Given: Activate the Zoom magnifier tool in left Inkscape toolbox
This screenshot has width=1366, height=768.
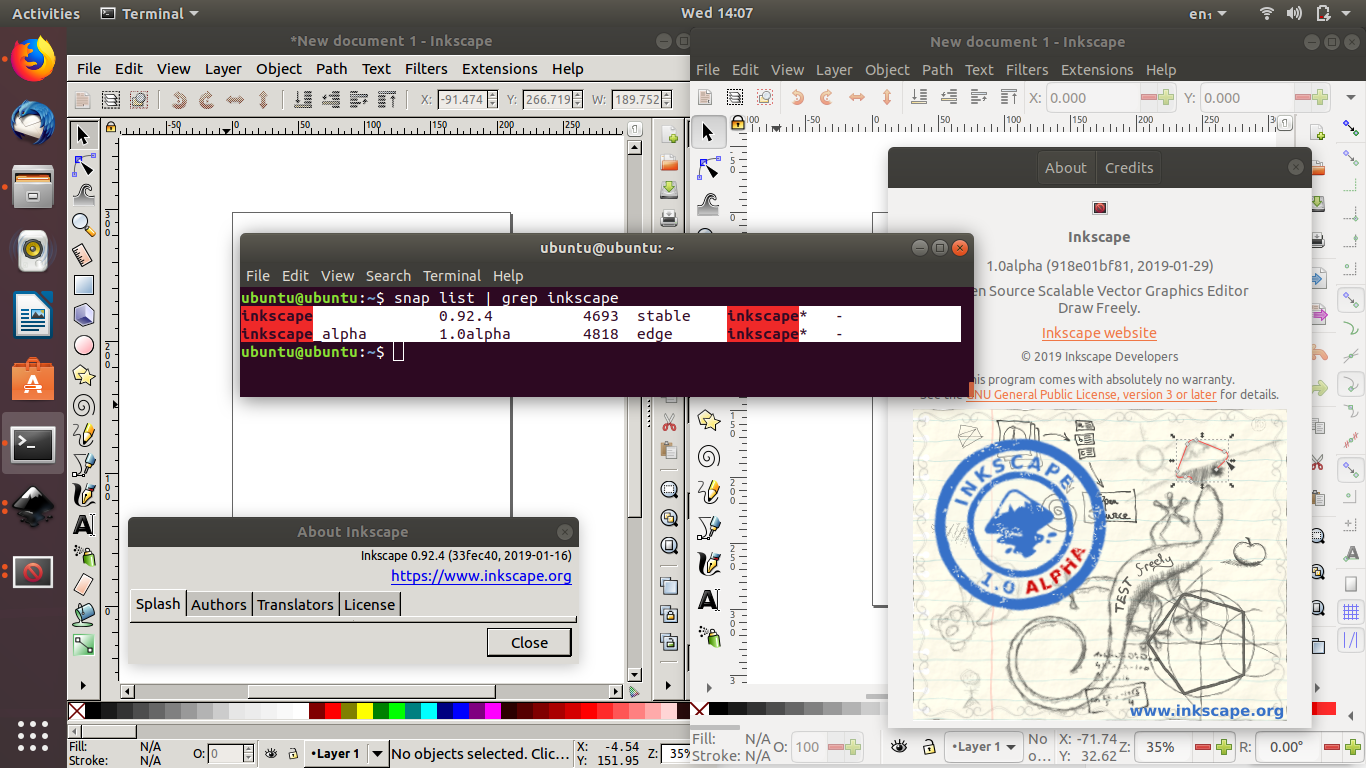Looking at the screenshot, I should click(84, 224).
